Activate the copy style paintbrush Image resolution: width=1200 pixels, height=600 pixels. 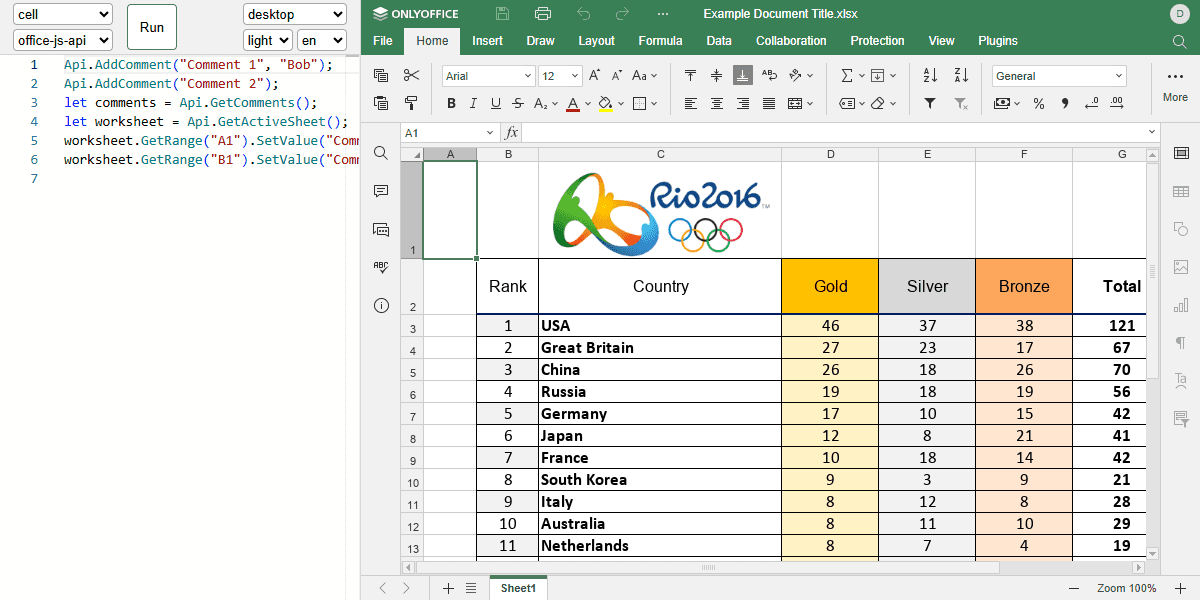(411, 103)
